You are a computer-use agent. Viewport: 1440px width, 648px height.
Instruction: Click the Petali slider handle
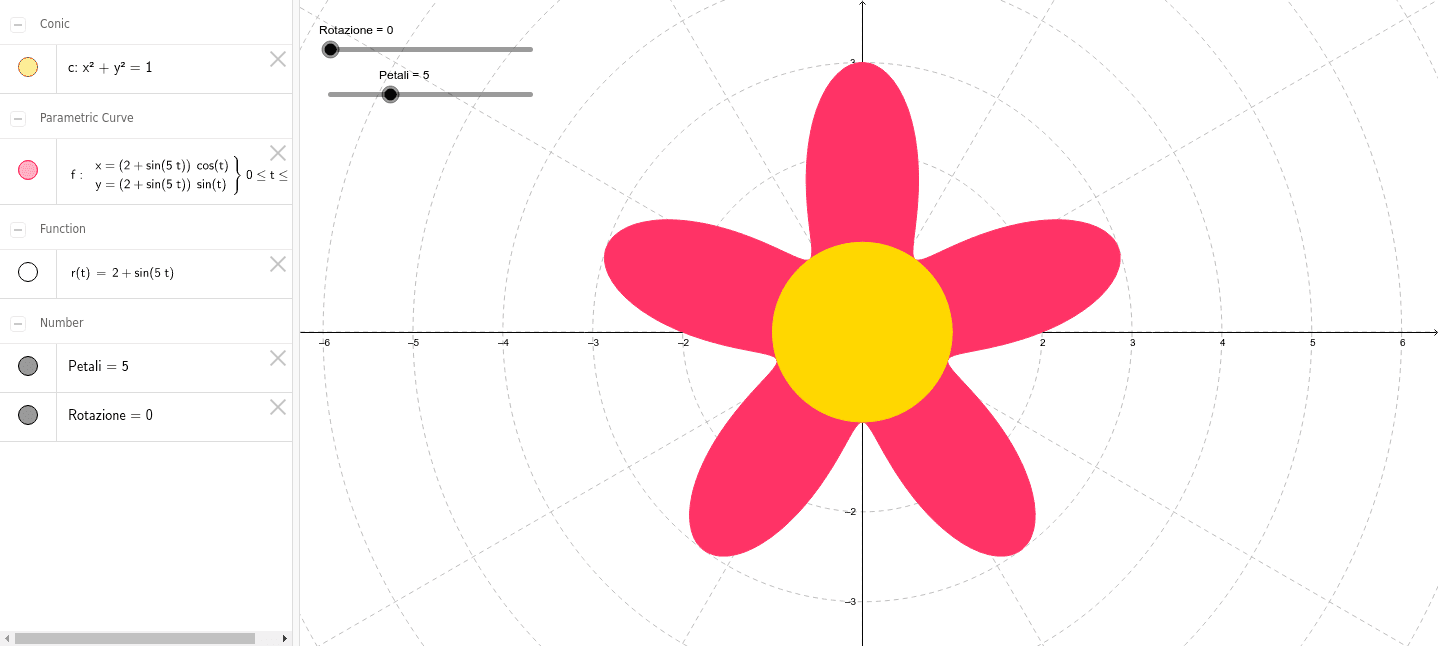pos(391,94)
